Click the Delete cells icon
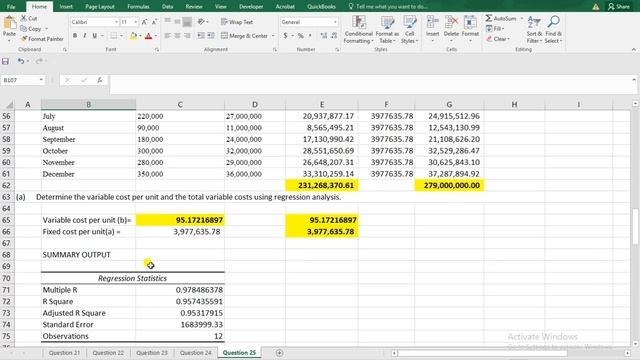Image resolution: width=640 pixels, height=360 pixels. click(451, 22)
